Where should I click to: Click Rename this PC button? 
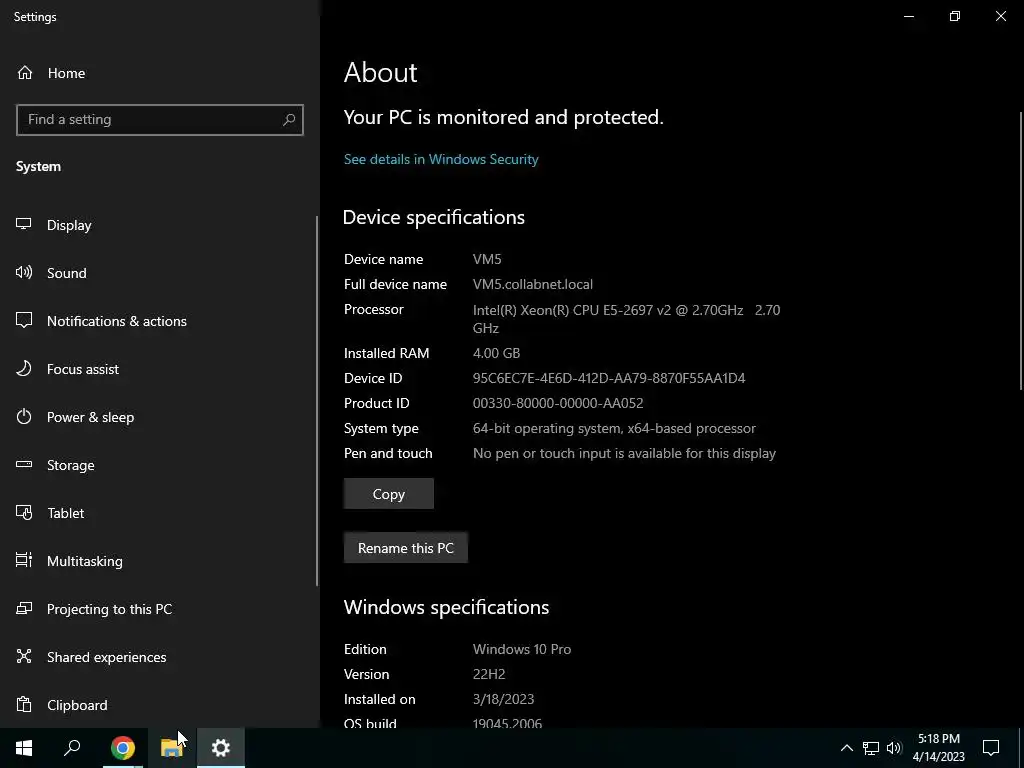pyautogui.click(x=406, y=548)
